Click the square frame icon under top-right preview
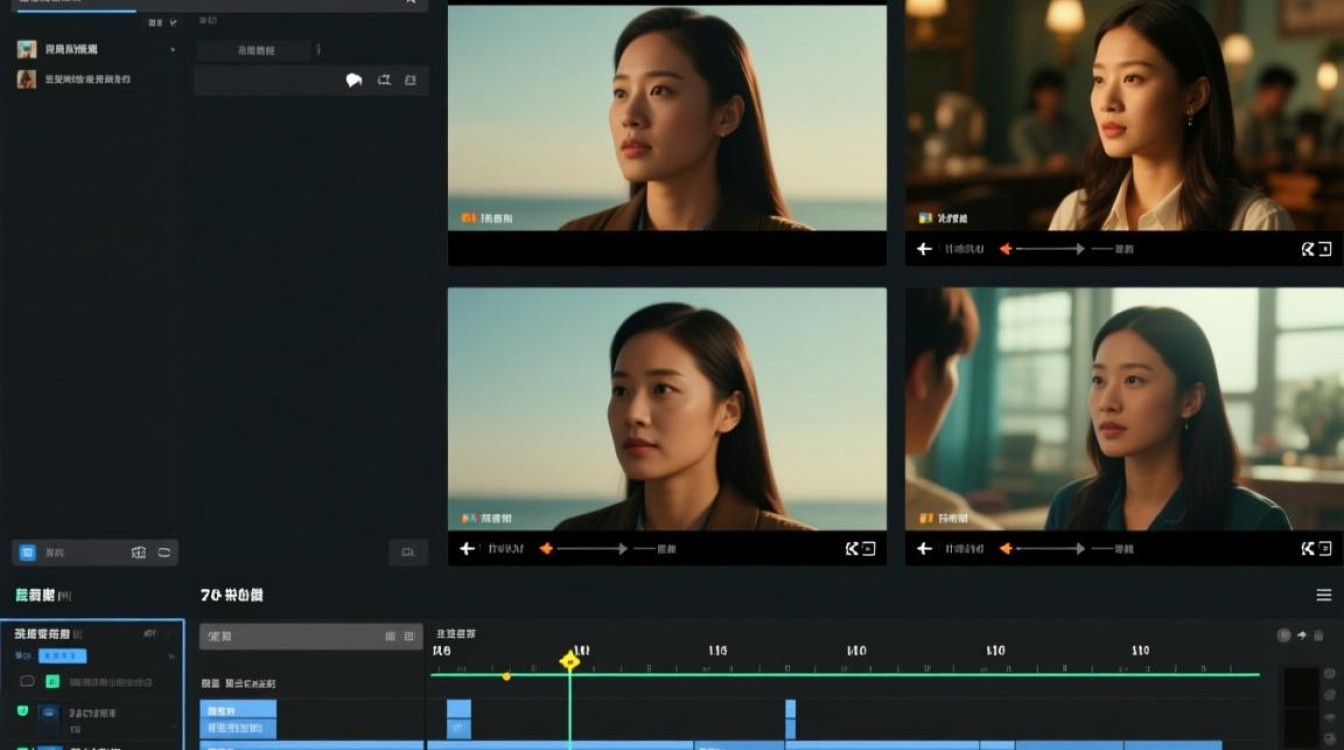The image size is (1344, 750). [x=1325, y=249]
